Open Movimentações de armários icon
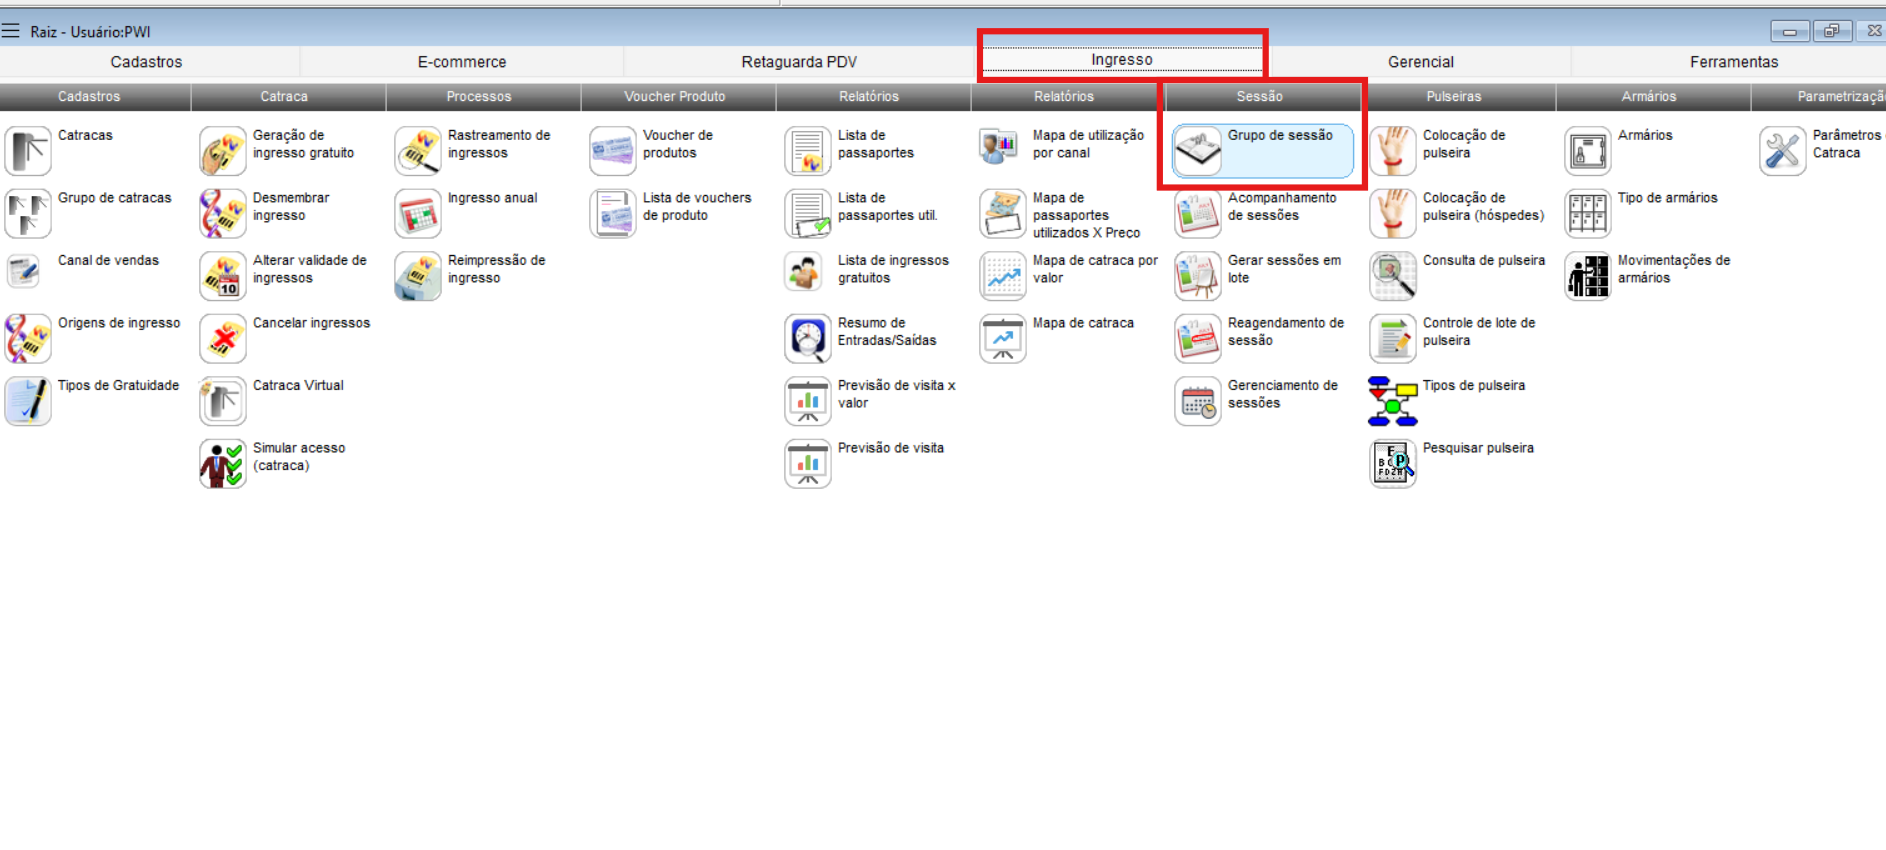 [1588, 276]
